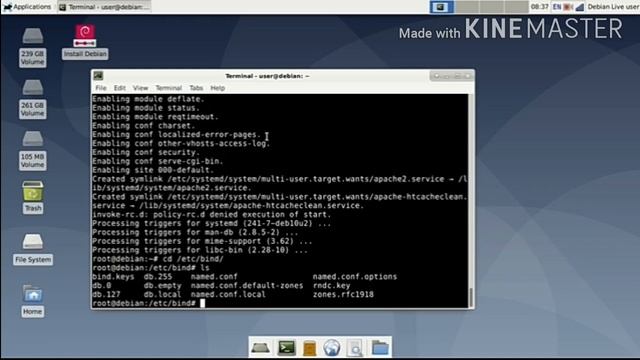Click the 'Processing triggers for man-db' line
Screen dimensions: 640x360
[x=195, y=232]
